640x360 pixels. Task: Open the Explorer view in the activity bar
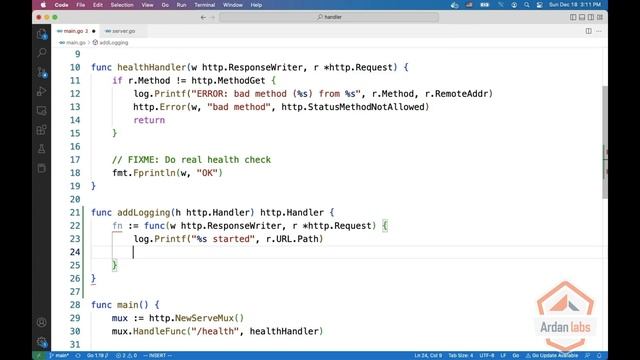pyautogui.click(x=42, y=34)
